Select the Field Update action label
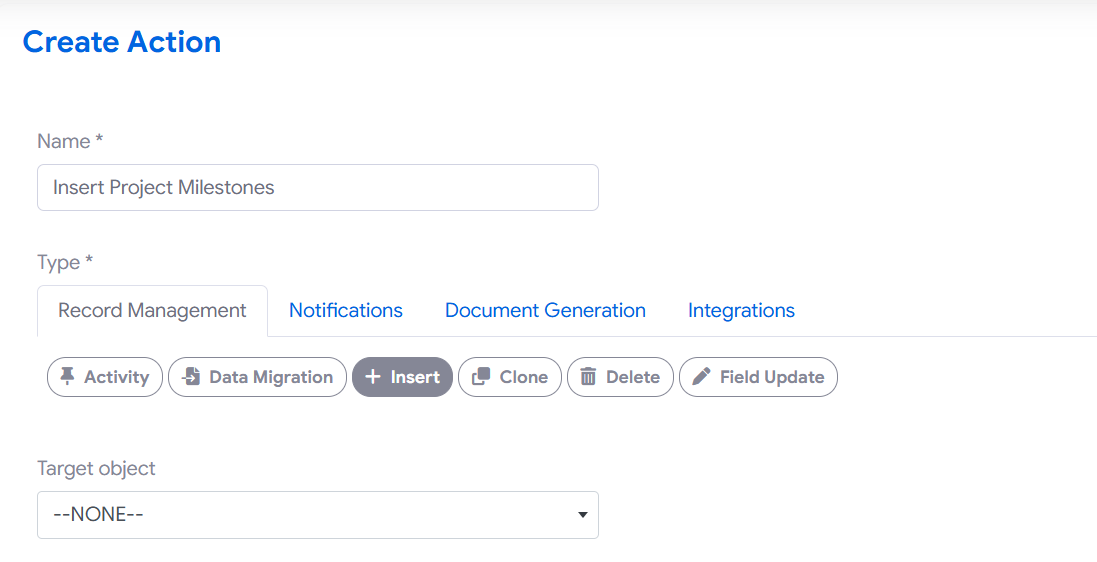The width and height of the screenshot is (1097, 562). (772, 377)
